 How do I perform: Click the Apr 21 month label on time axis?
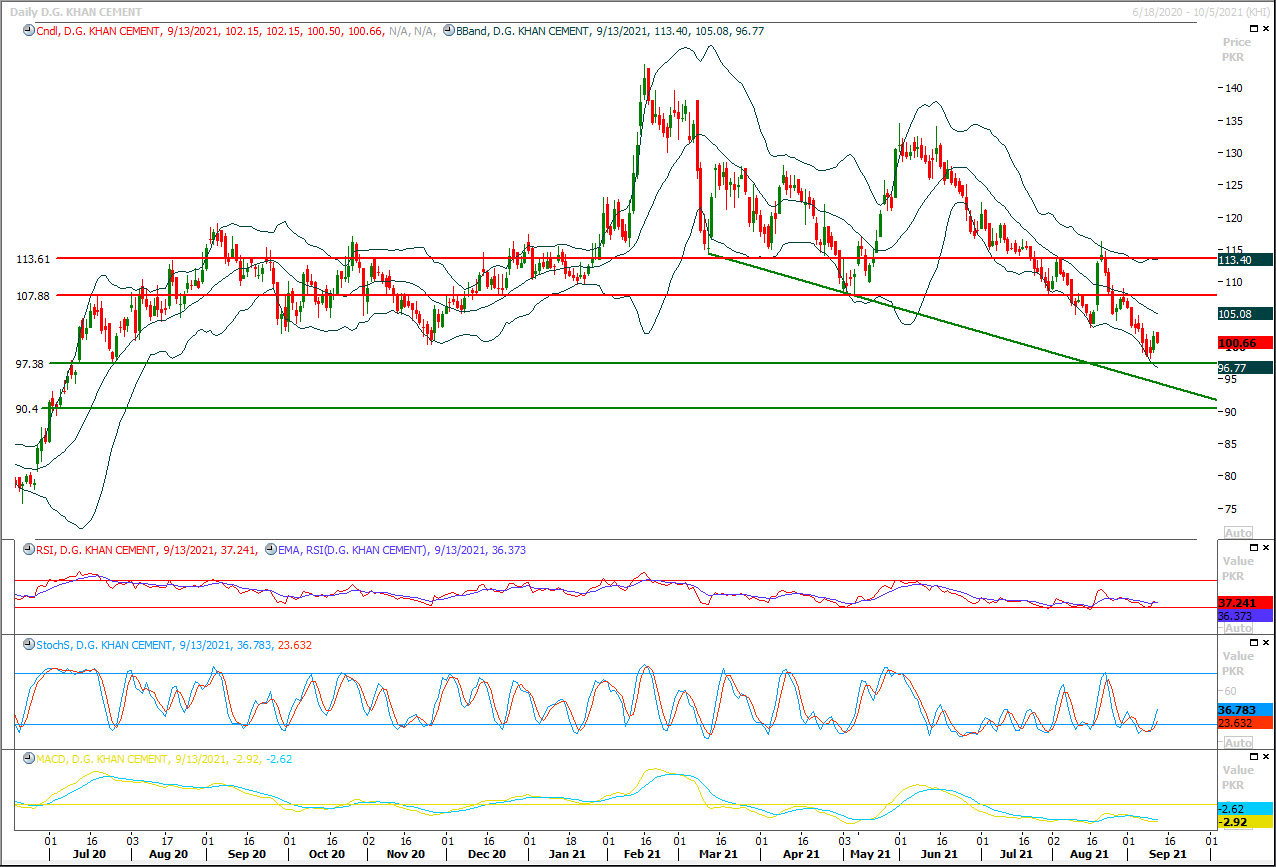coord(800,855)
